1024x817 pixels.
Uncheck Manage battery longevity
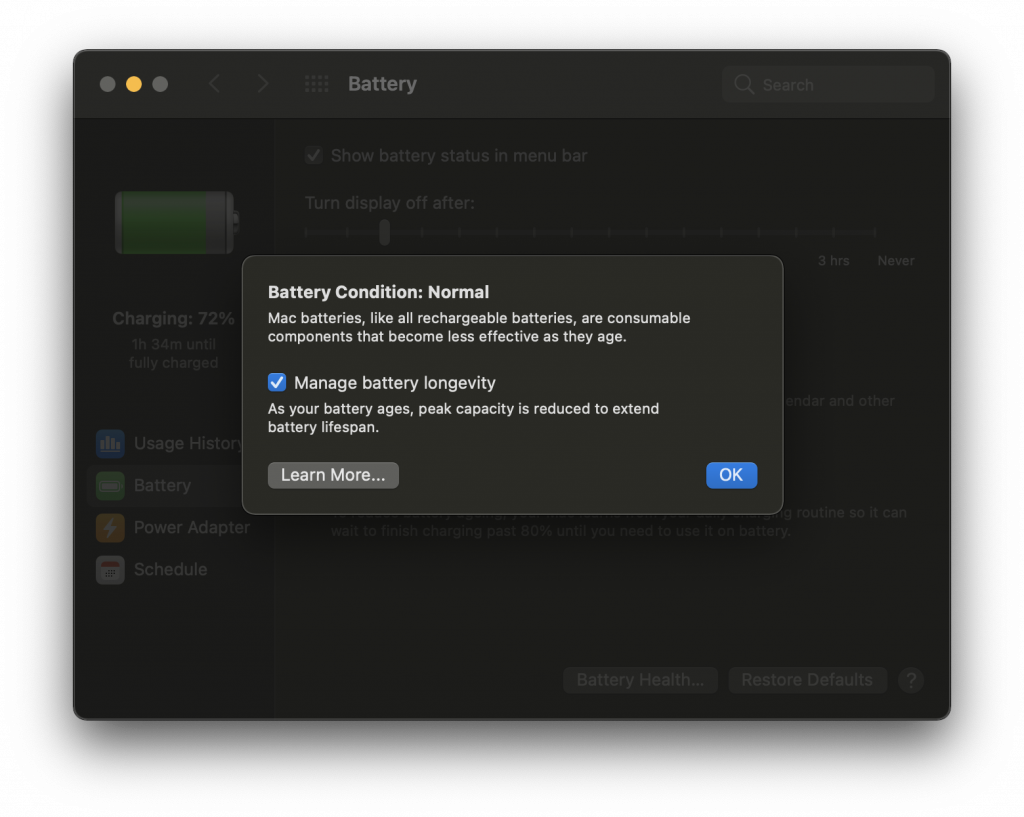tap(277, 382)
